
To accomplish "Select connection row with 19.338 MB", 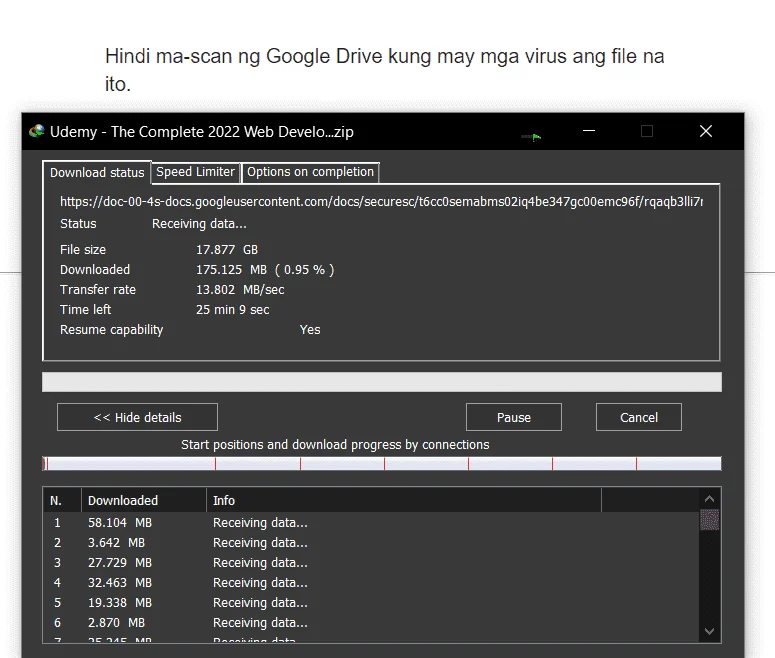I will pos(371,603).
